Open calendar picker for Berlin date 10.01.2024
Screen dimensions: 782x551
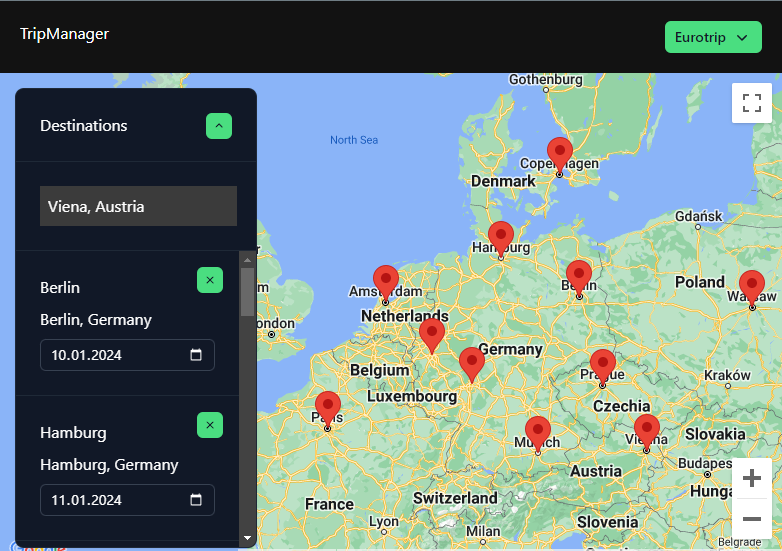(196, 355)
